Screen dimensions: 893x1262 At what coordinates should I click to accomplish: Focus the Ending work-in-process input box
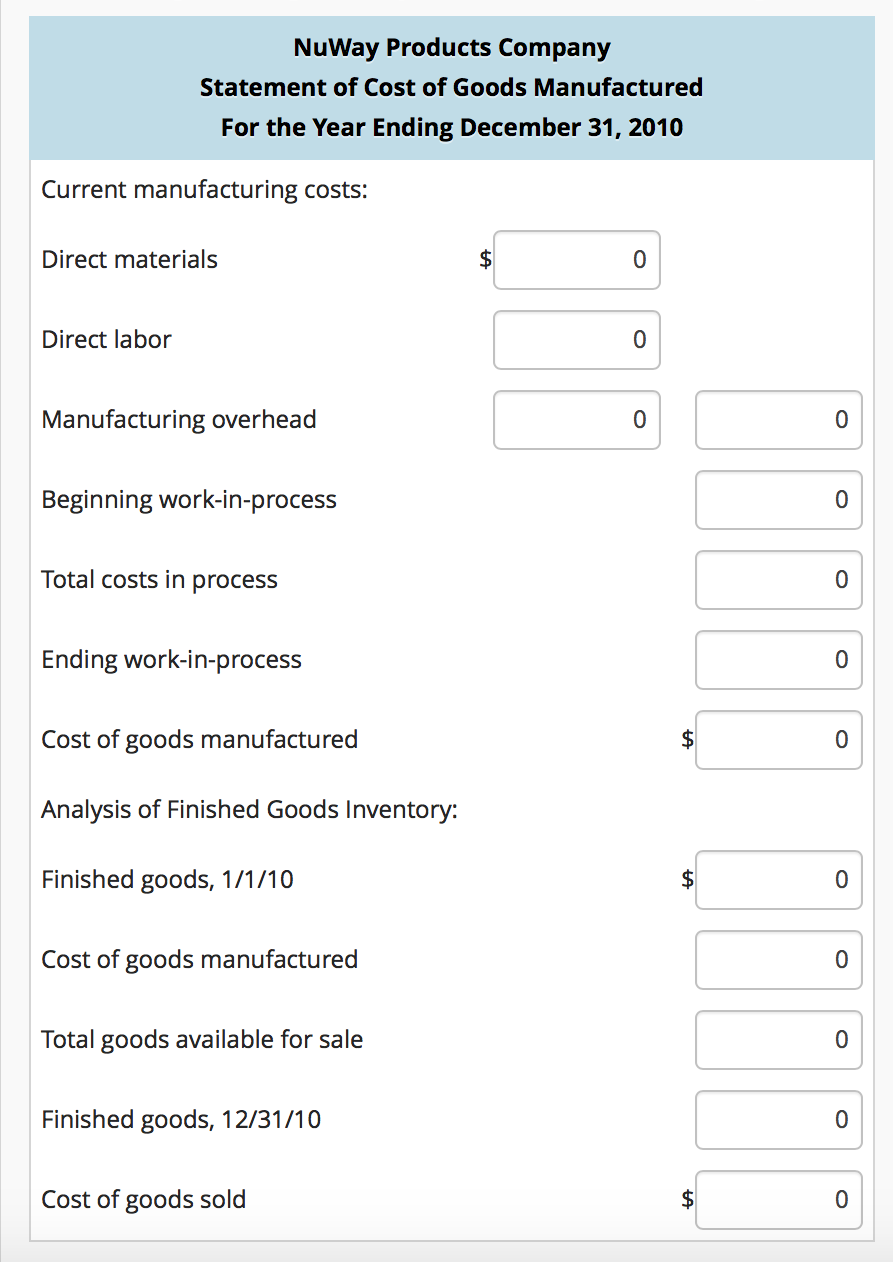pyautogui.click(x=779, y=660)
